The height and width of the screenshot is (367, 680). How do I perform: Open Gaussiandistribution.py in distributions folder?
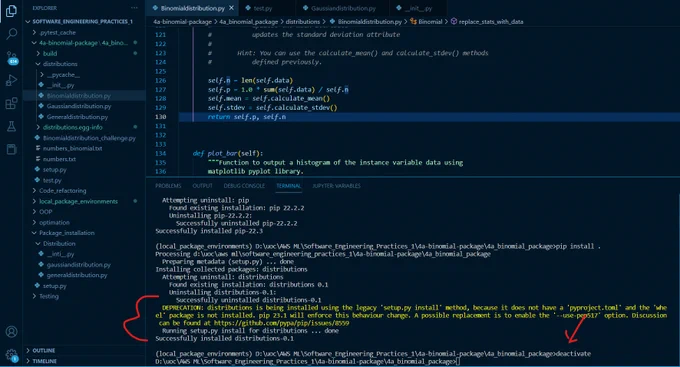click(x=79, y=106)
